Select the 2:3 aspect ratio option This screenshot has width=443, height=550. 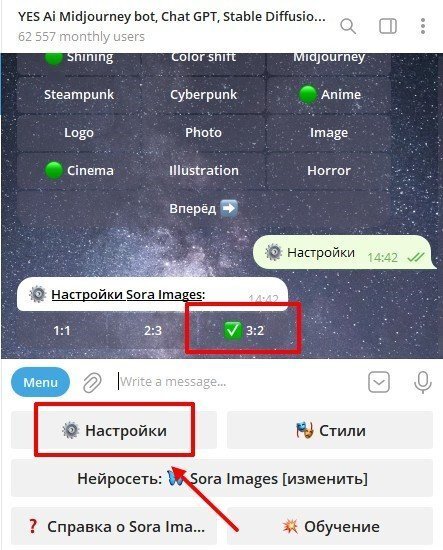153,330
